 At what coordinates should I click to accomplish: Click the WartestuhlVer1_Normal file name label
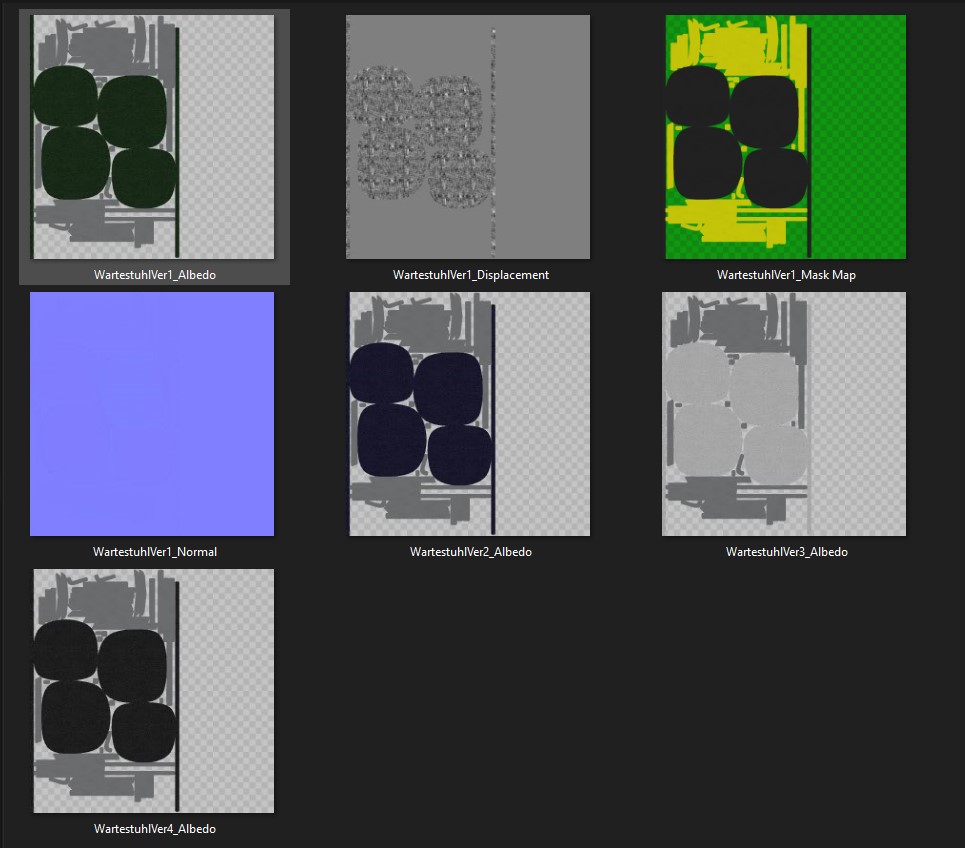(154, 552)
